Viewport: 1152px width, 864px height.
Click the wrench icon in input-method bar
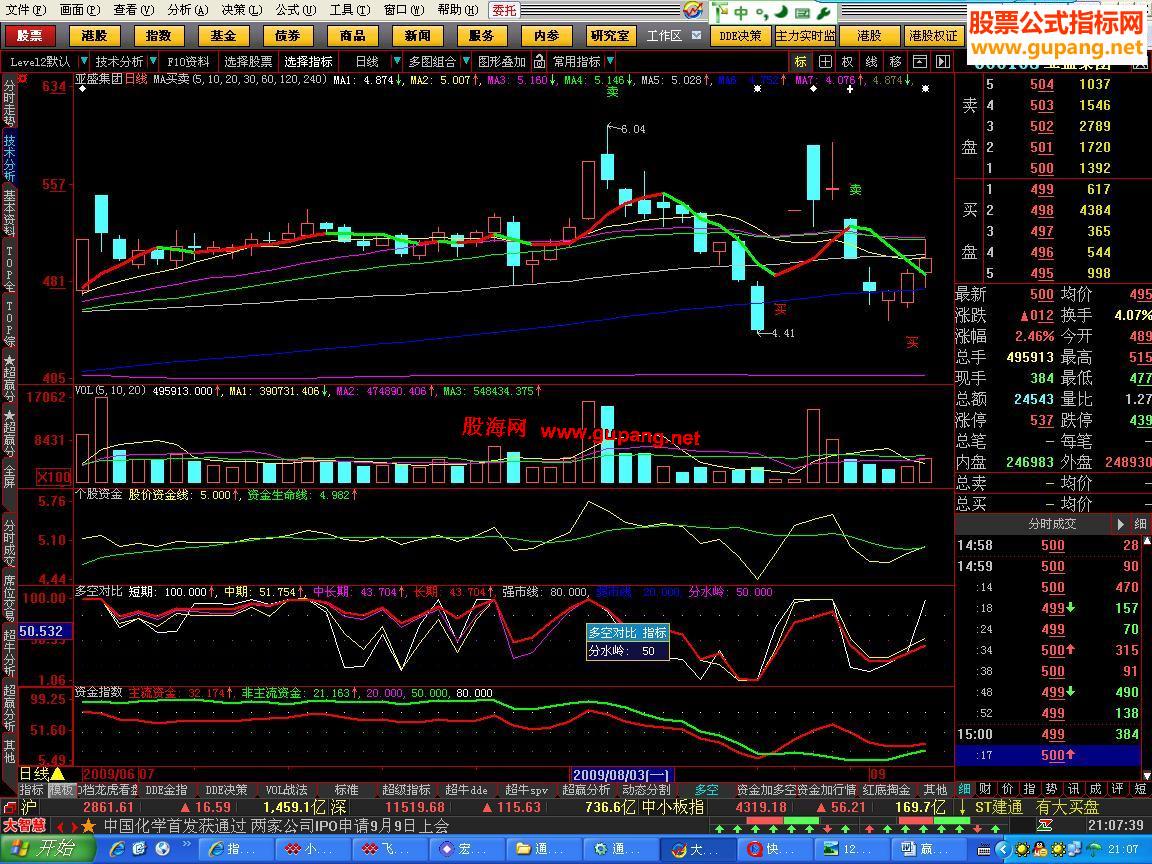(824, 12)
